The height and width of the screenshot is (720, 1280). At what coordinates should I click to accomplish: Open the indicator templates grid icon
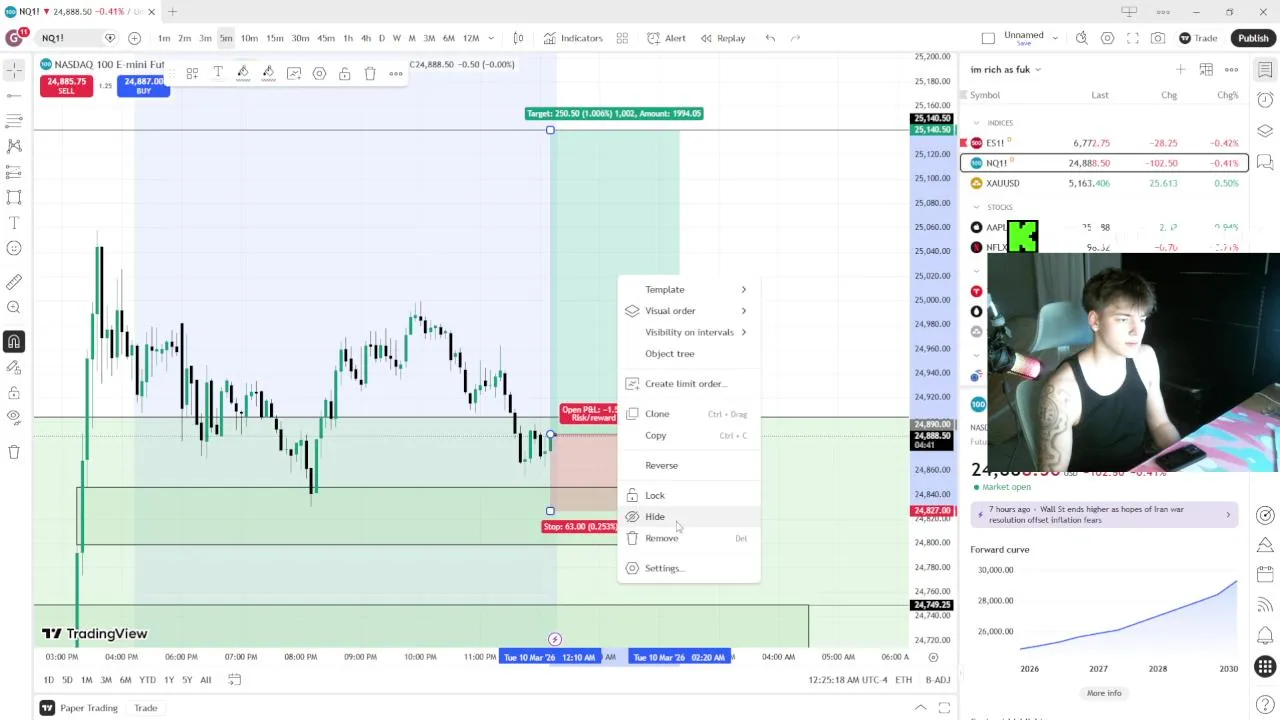pyautogui.click(x=622, y=38)
